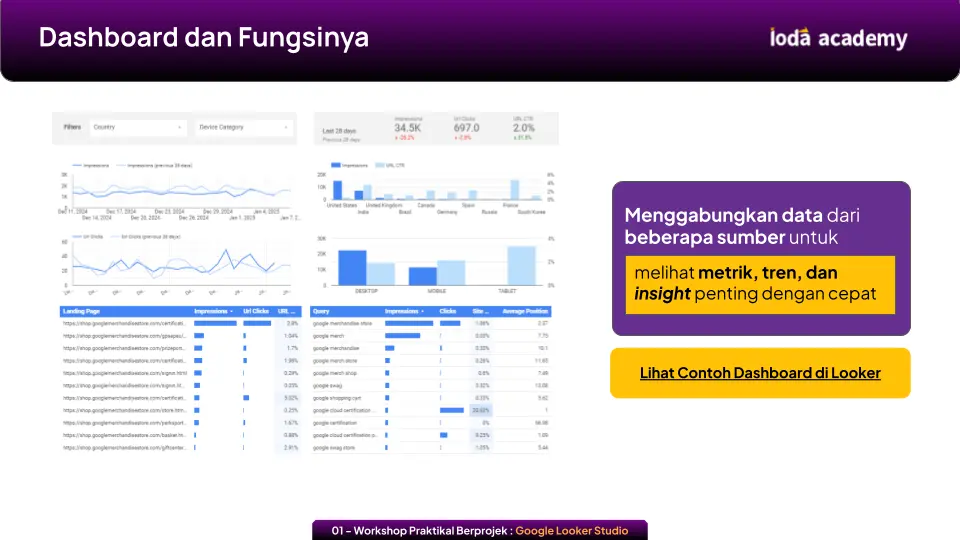The image size is (960, 540).
Task: Click the light blue TABLET bar
Action: (521, 265)
